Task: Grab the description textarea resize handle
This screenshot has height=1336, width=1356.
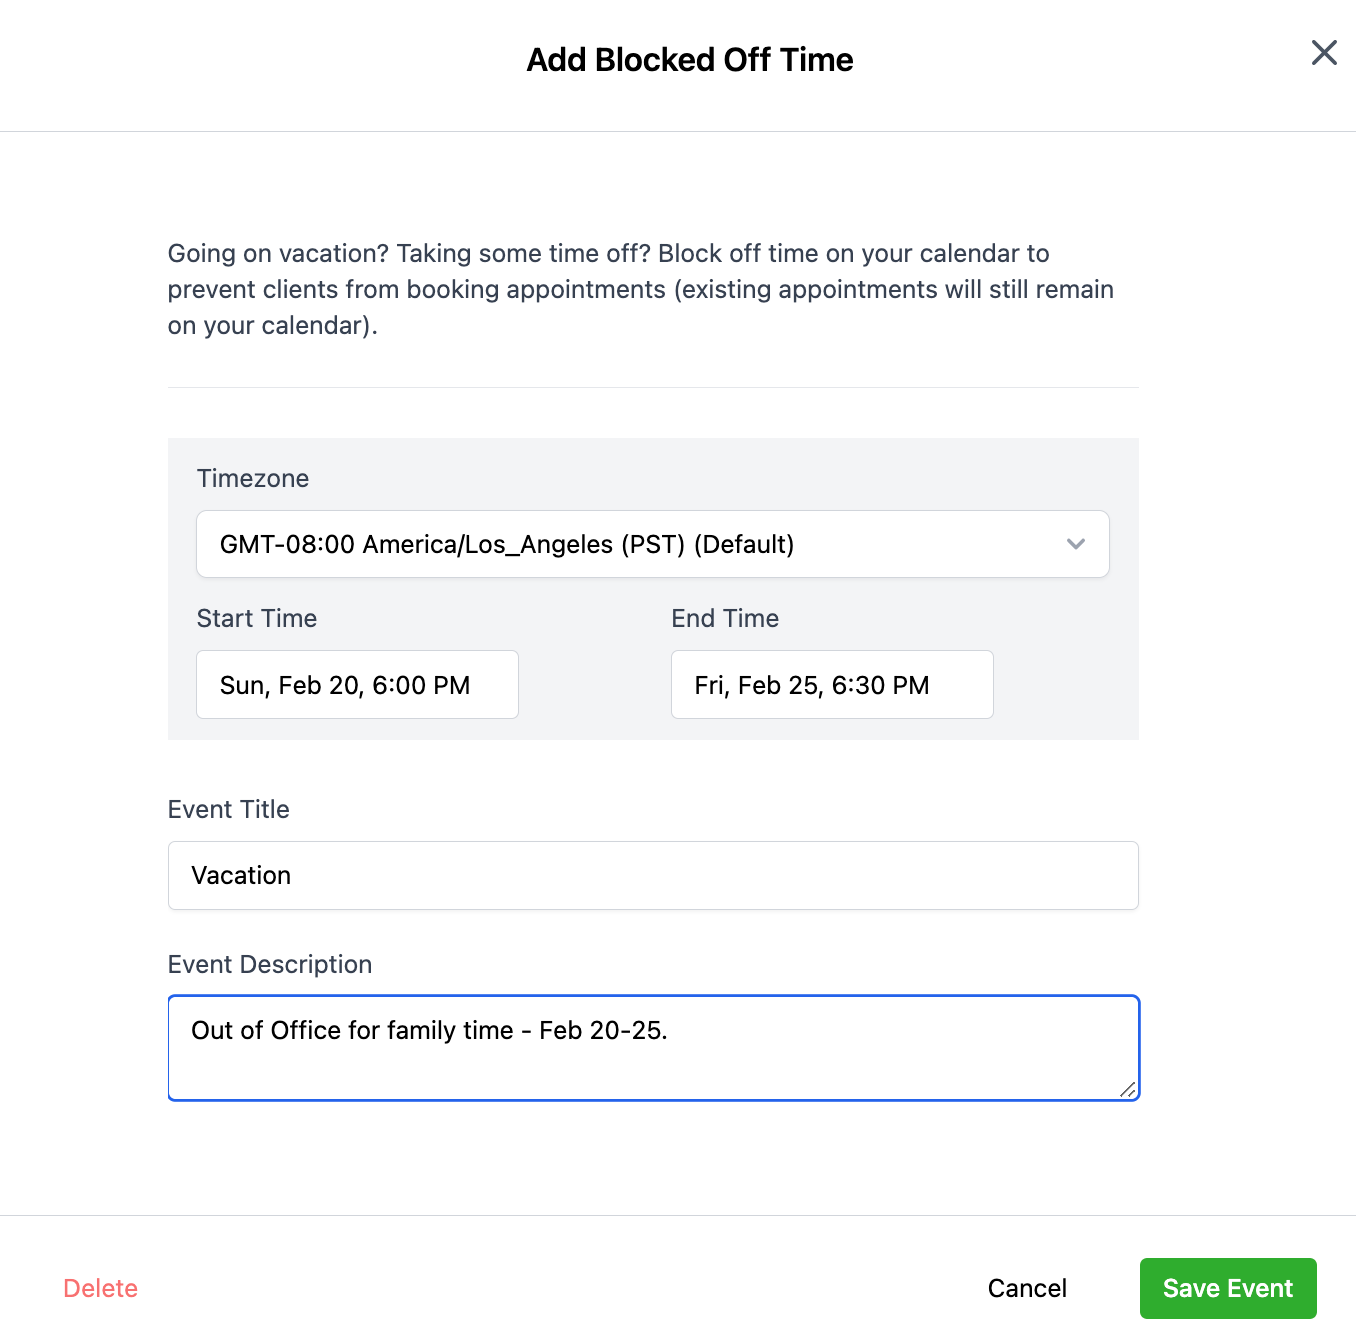Action: point(1128,1090)
